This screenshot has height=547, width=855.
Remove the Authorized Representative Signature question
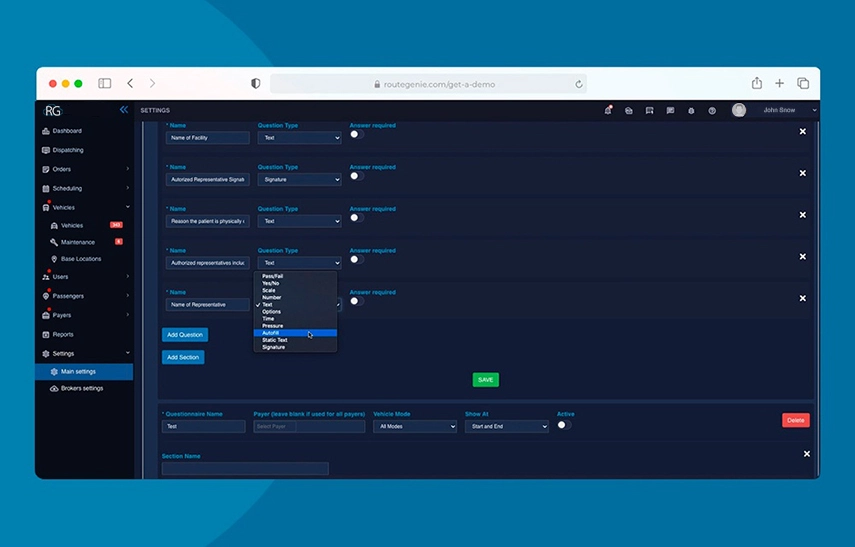pos(803,173)
